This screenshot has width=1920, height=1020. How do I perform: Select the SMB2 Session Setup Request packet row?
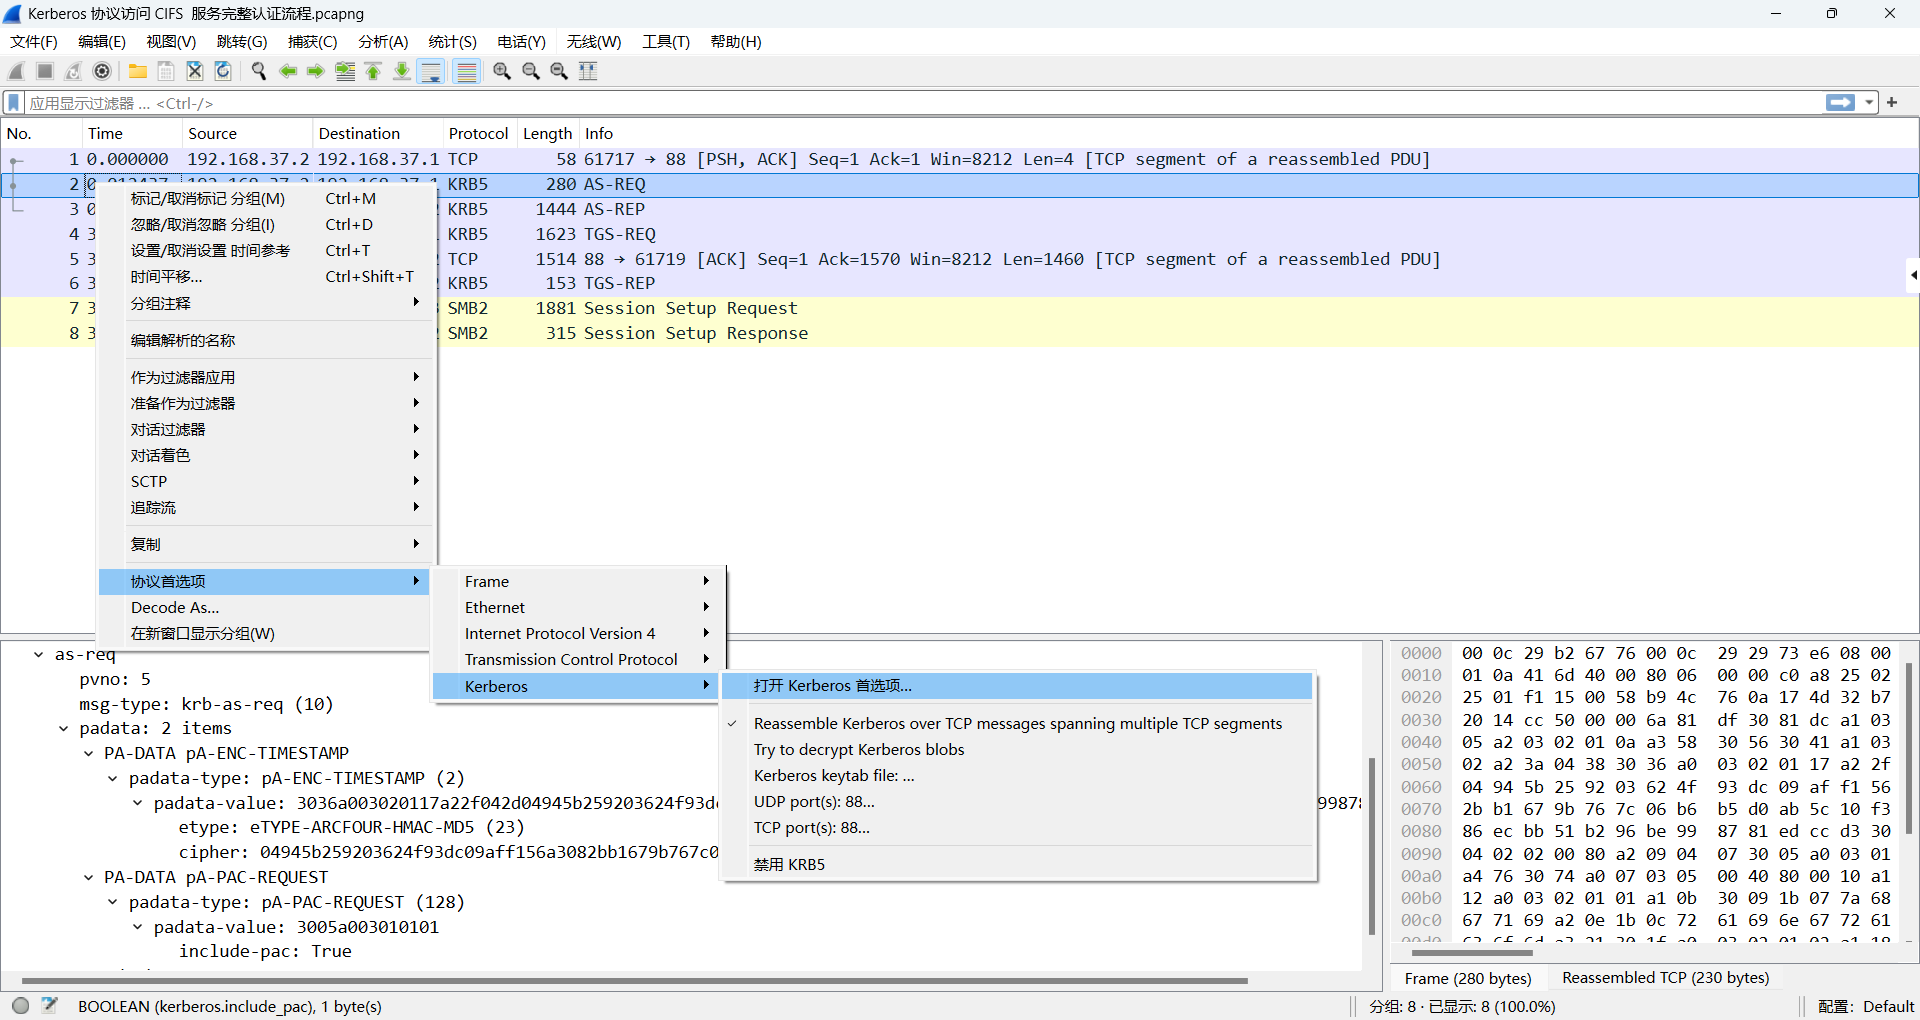click(960, 309)
